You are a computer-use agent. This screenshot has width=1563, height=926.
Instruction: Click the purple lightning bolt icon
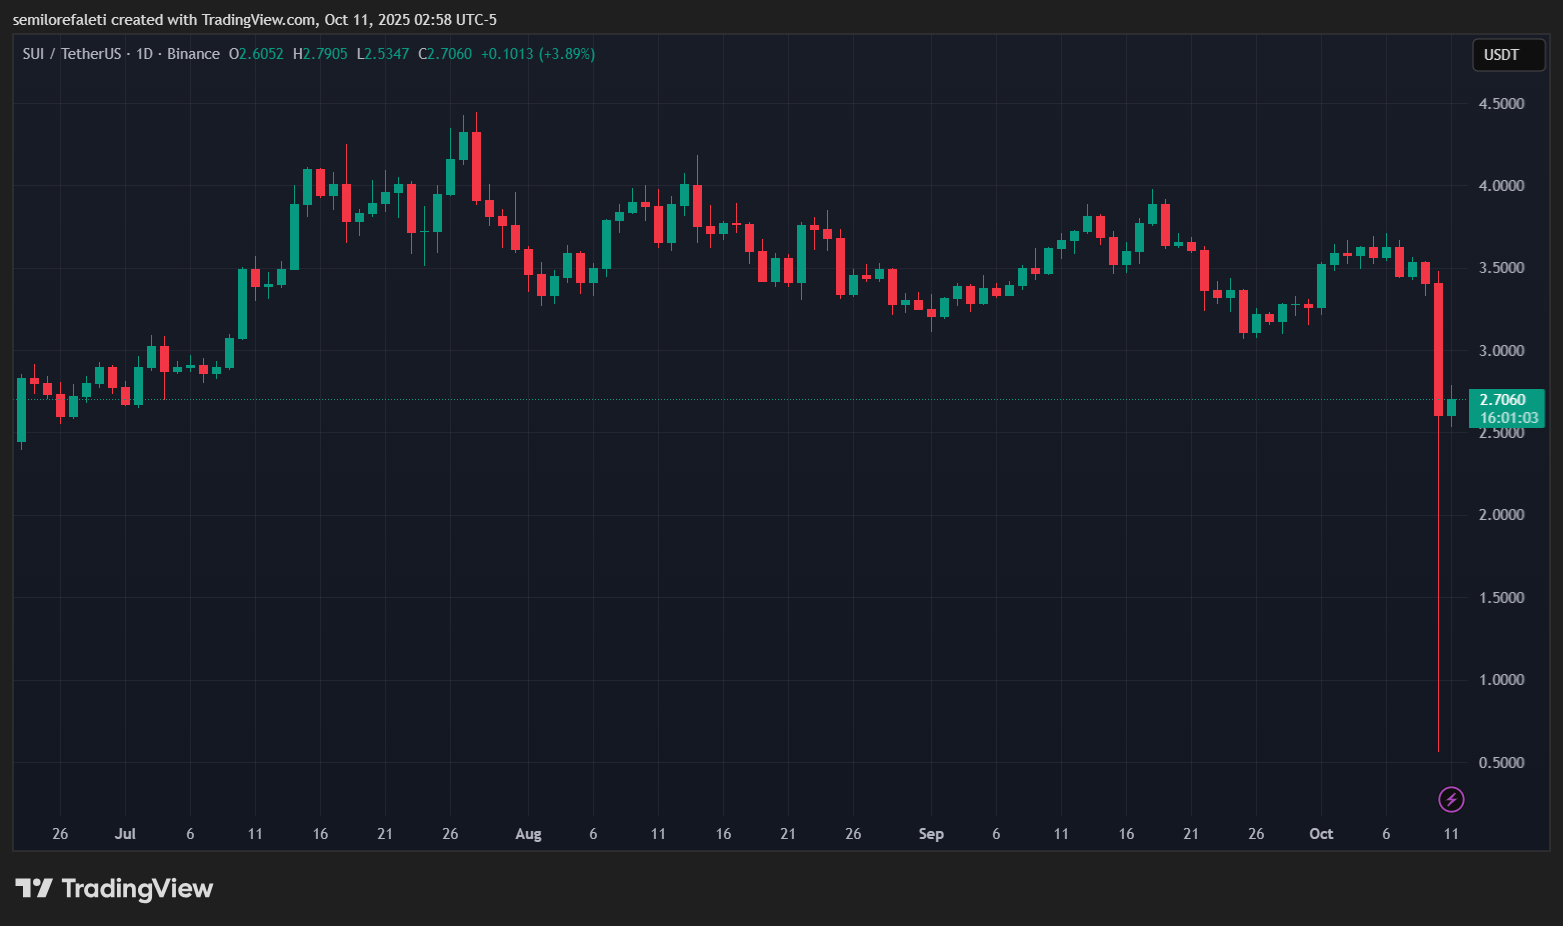(x=1451, y=799)
